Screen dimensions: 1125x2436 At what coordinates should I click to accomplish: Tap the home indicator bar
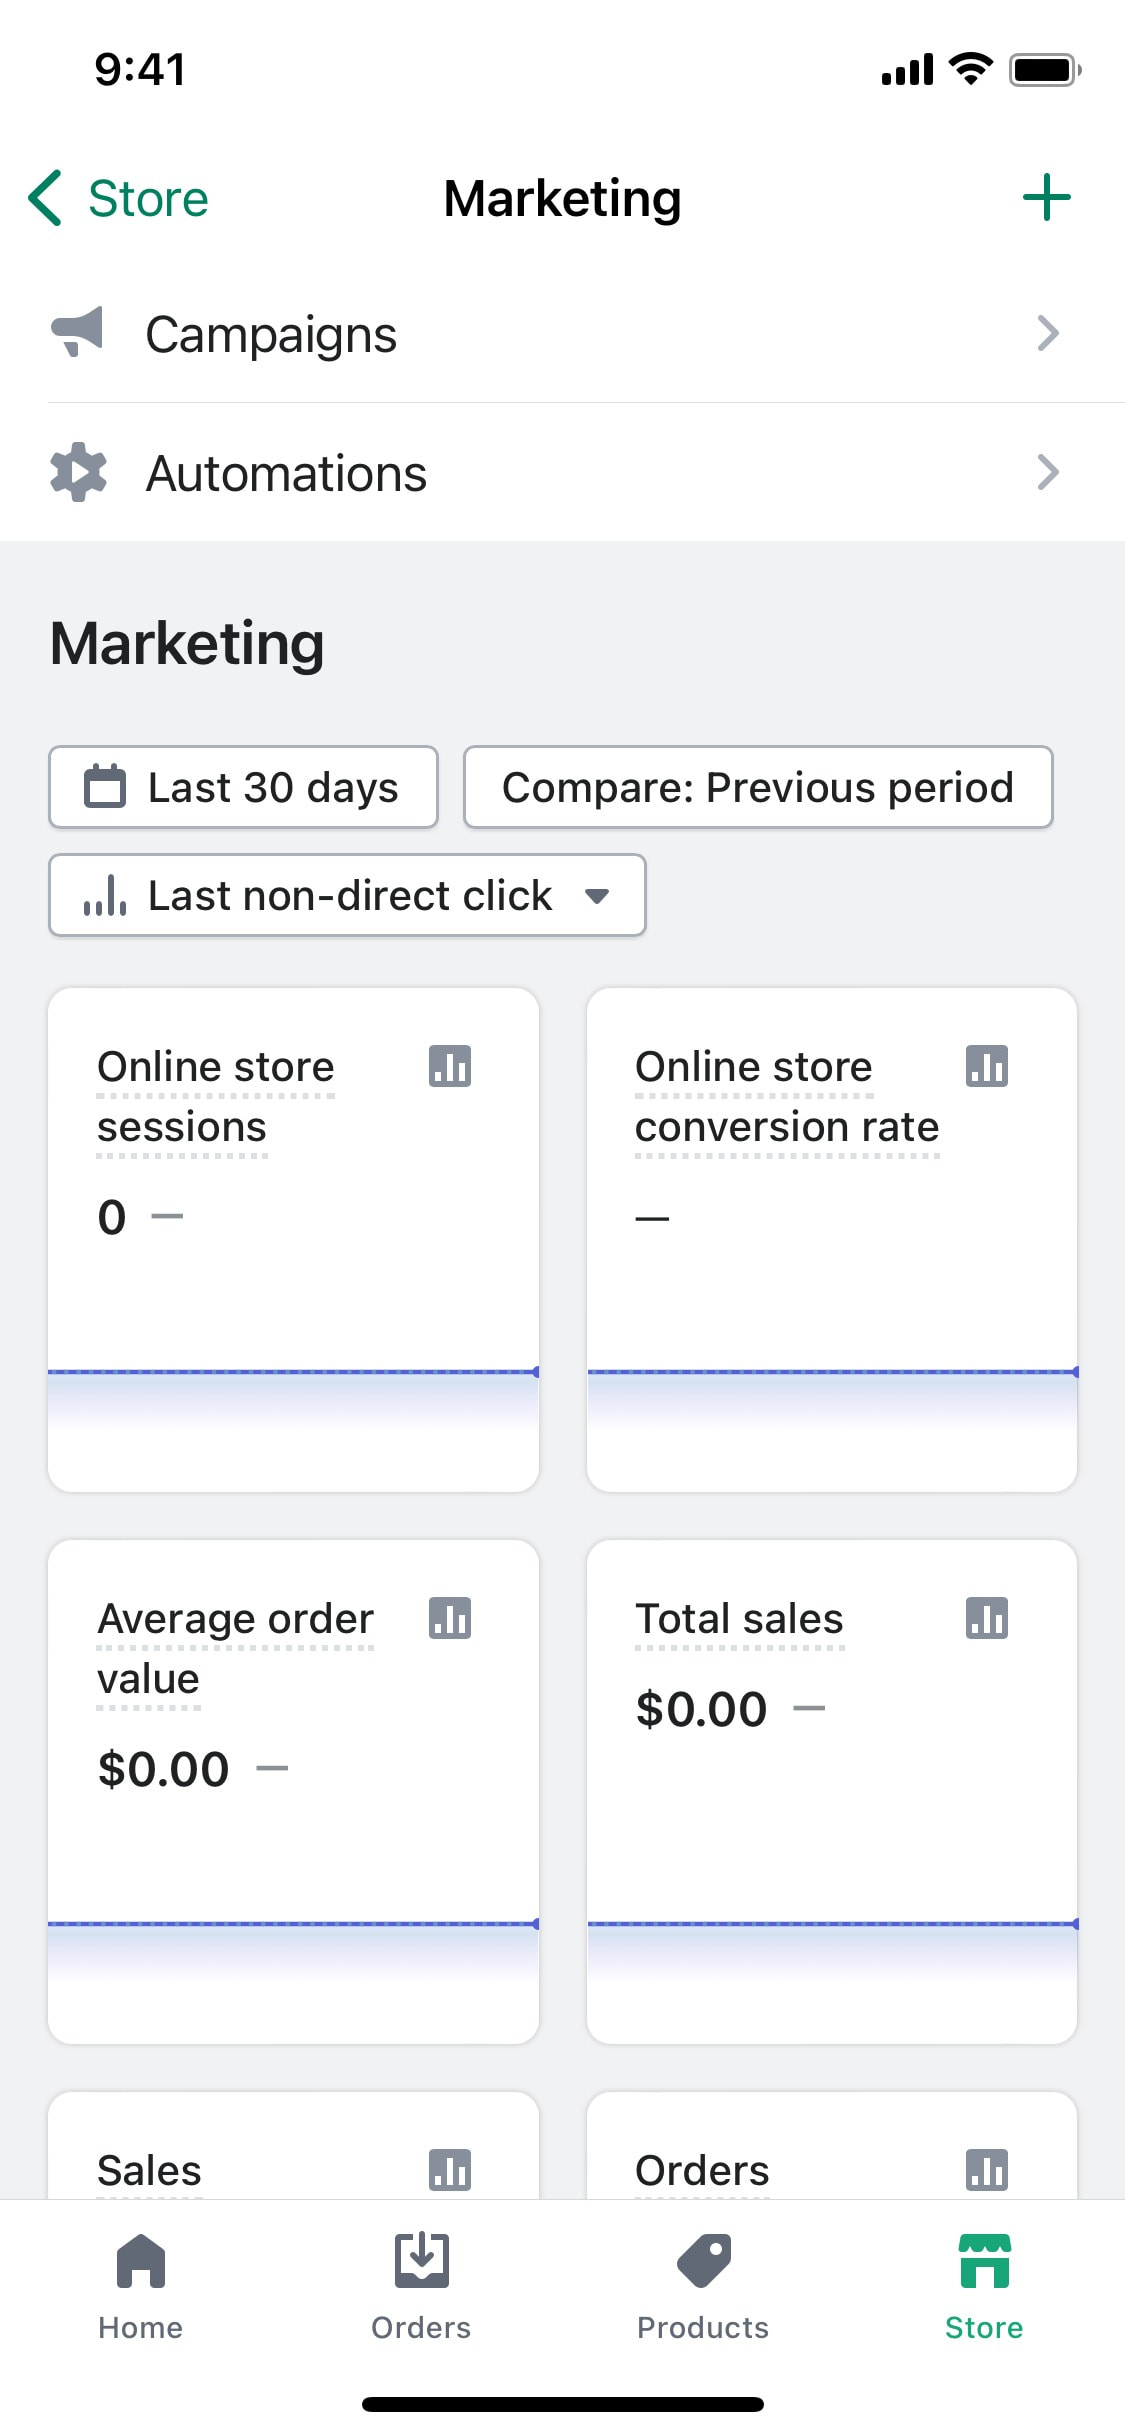563,2404
